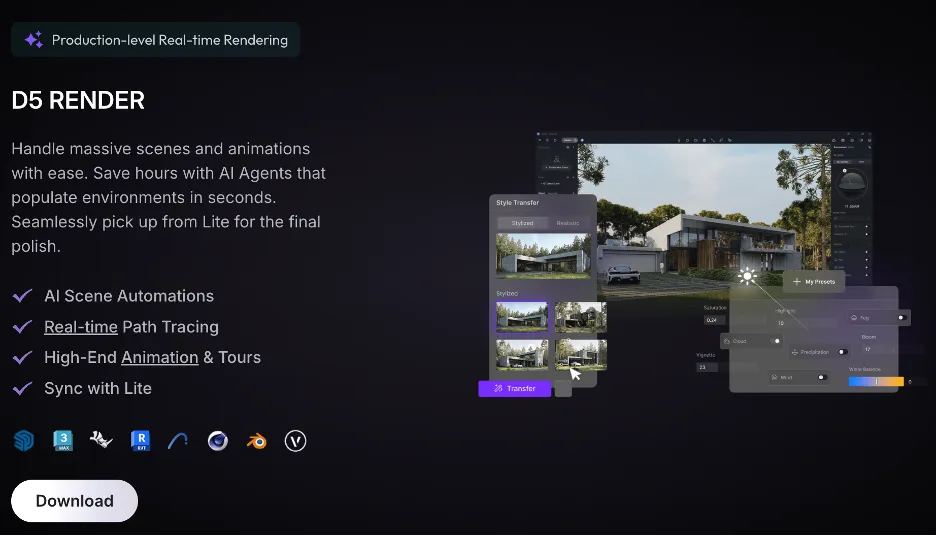Click the D5 RENDER heading
The image size is (936, 536).
click(x=78, y=100)
